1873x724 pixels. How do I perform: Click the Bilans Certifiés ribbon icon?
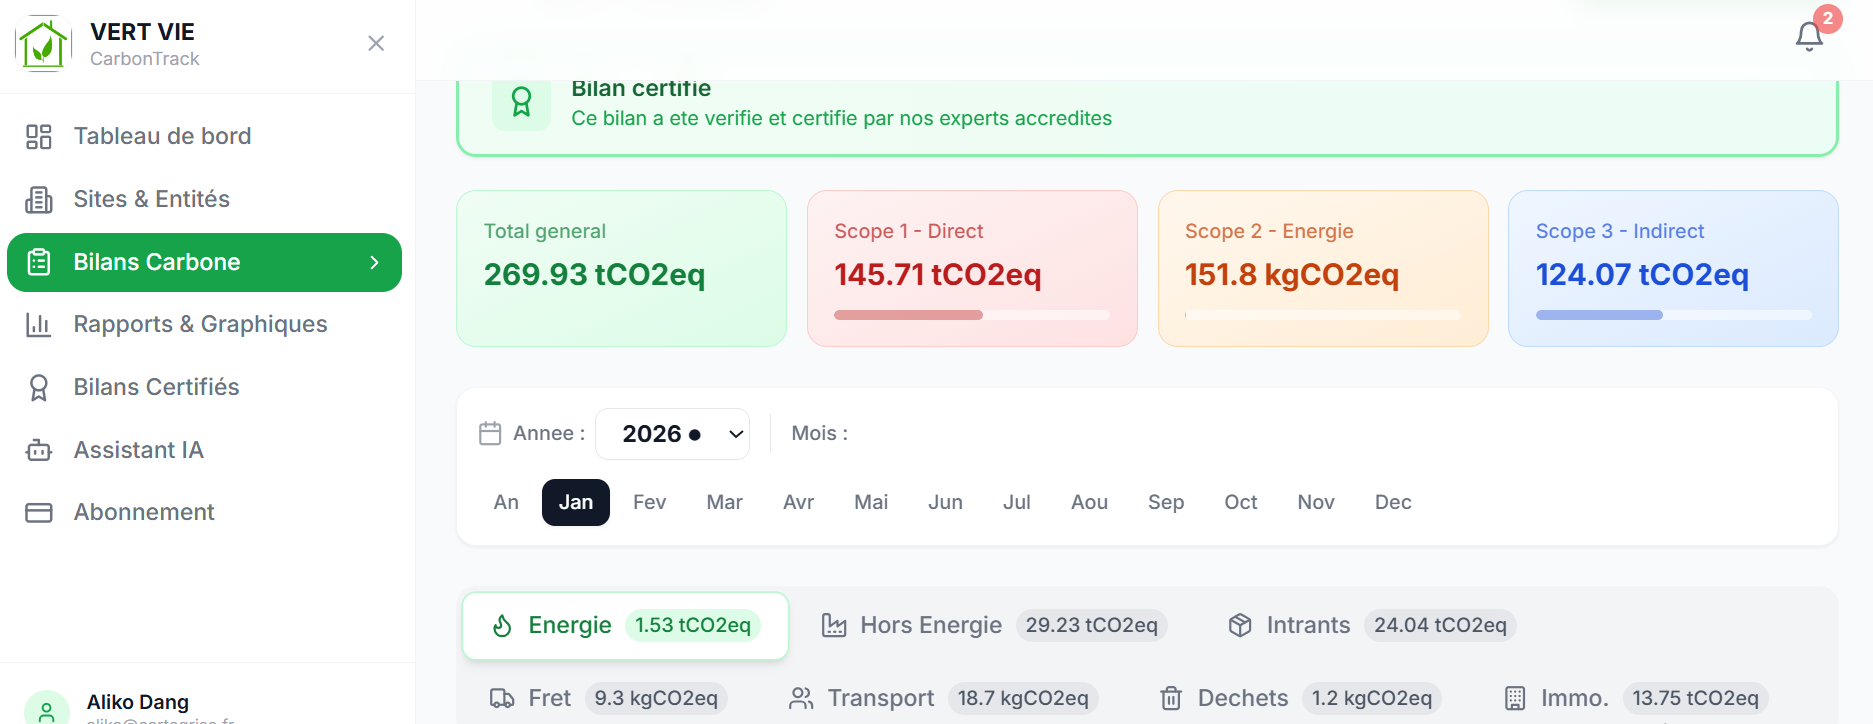point(39,387)
